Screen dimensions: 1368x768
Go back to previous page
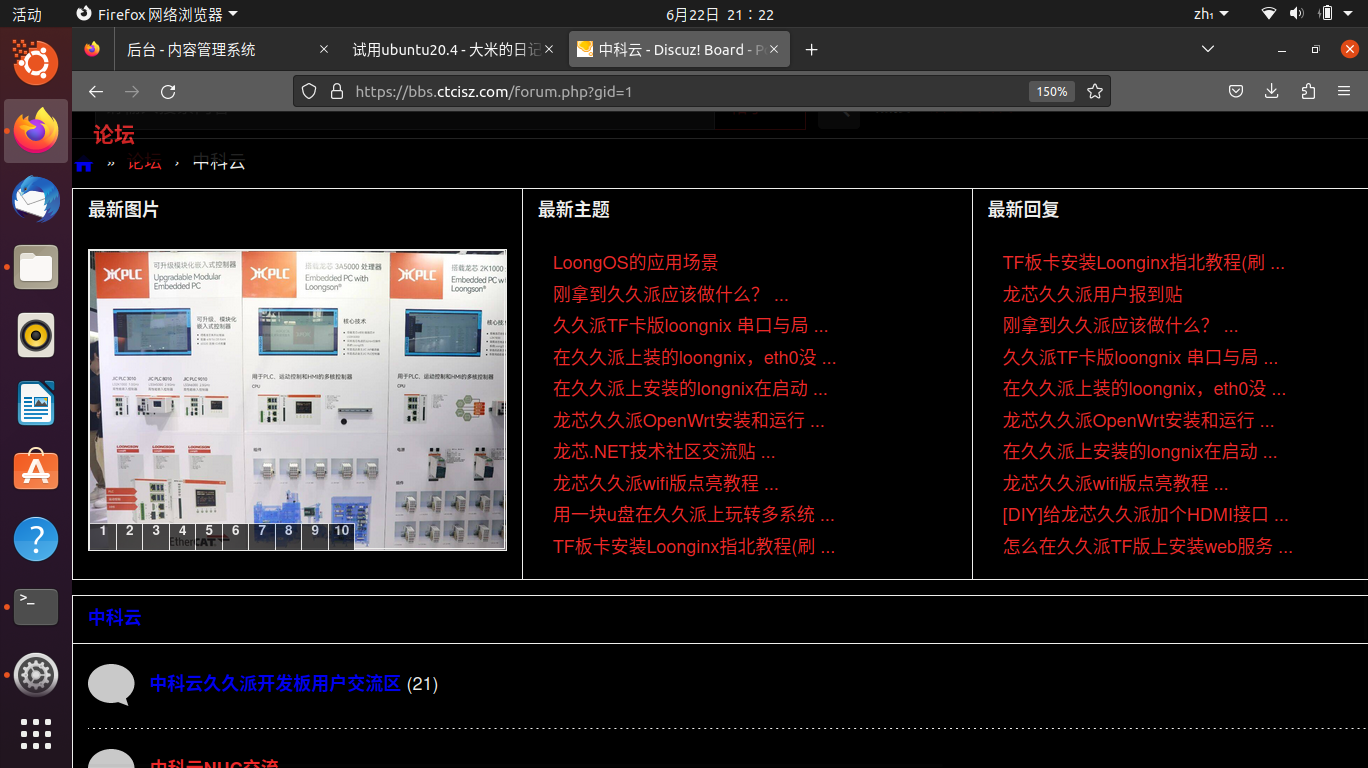[x=96, y=91]
